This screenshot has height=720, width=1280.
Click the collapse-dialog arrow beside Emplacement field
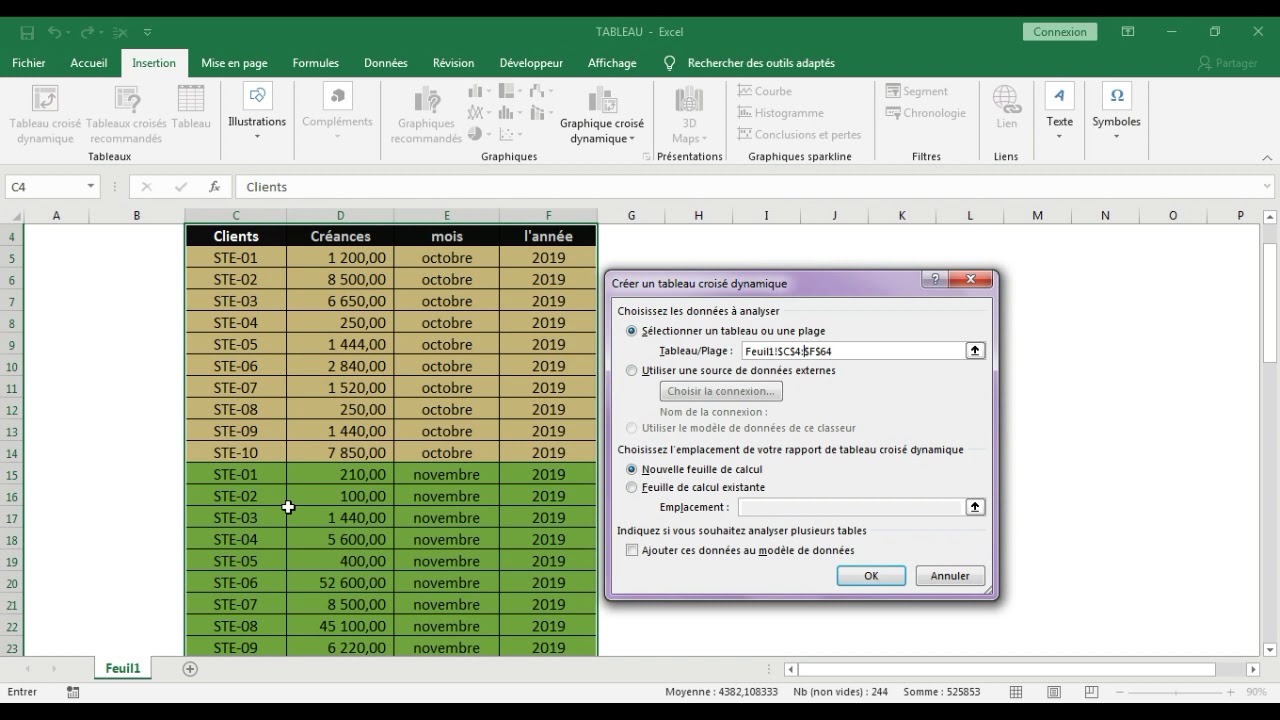(x=975, y=507)
